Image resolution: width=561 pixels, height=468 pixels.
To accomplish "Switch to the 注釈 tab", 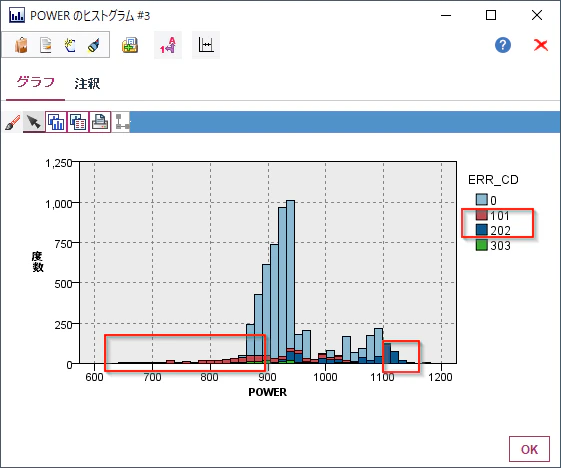I will tap(87, 84).
